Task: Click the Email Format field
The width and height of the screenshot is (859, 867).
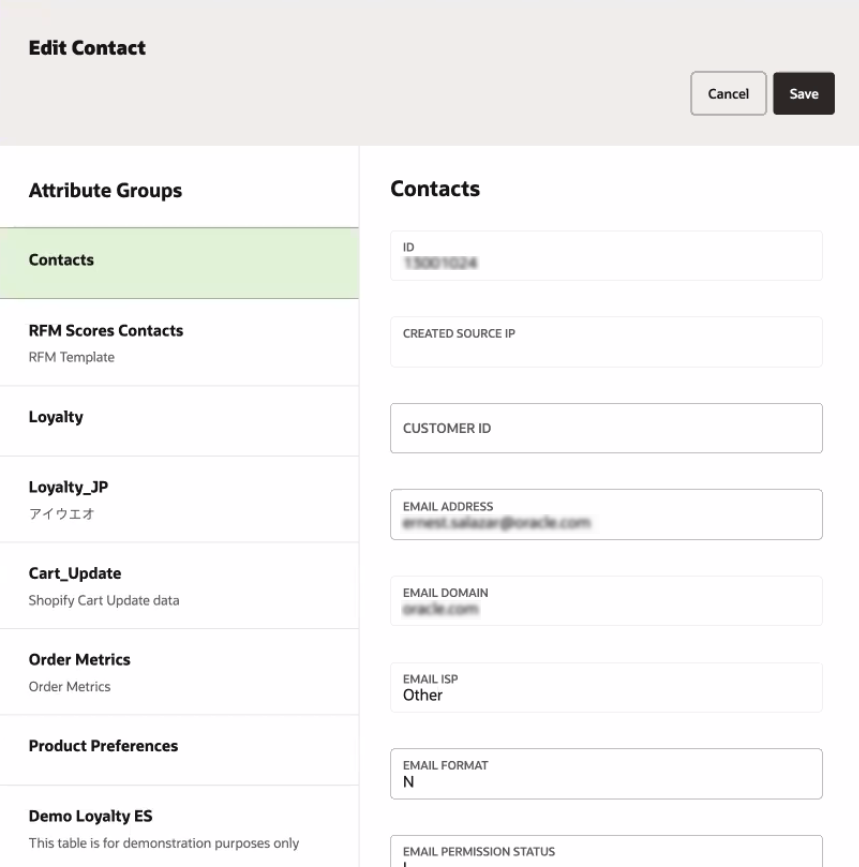Action: [606, 774]
